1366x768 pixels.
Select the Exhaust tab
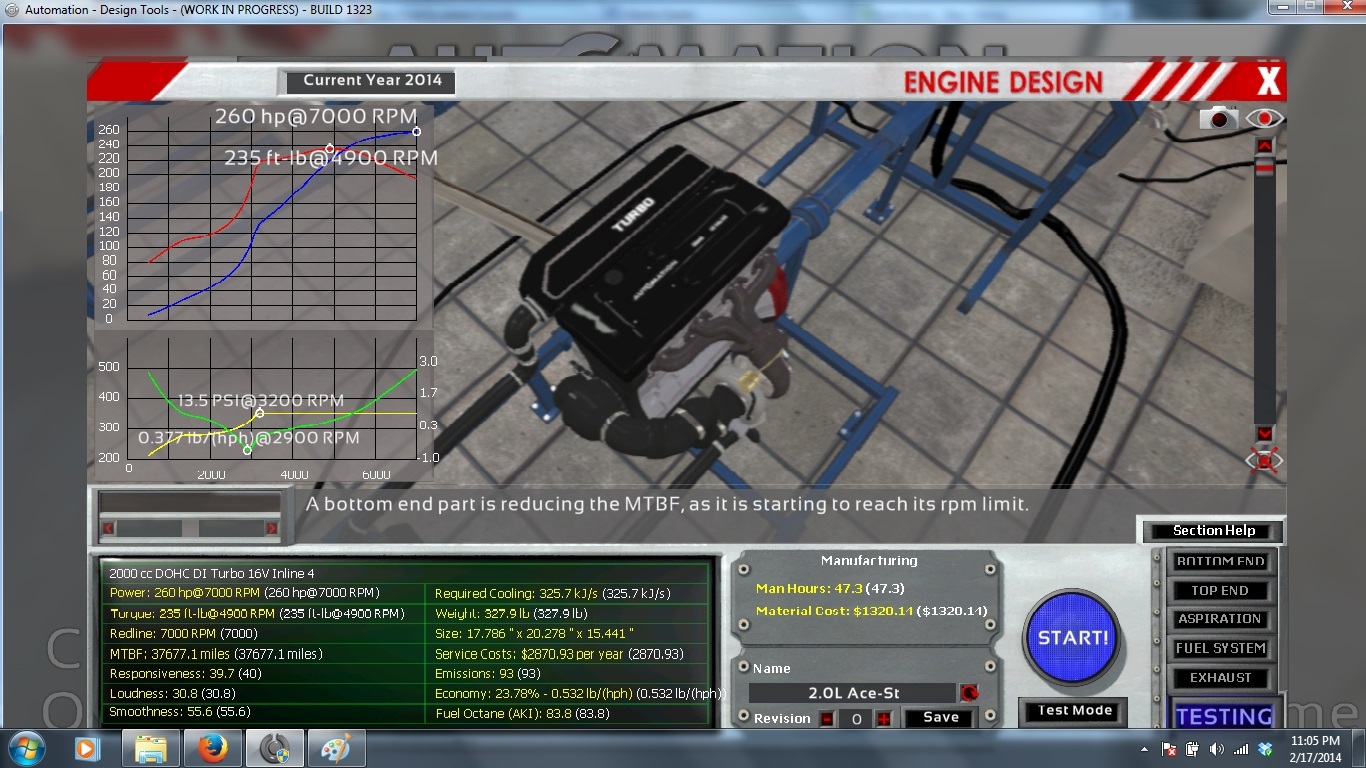click(x=1220, y=677)
